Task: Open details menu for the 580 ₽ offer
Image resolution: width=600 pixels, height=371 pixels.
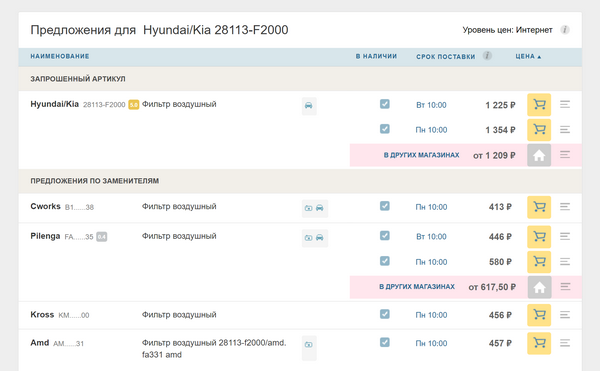Action: (565, 262)
